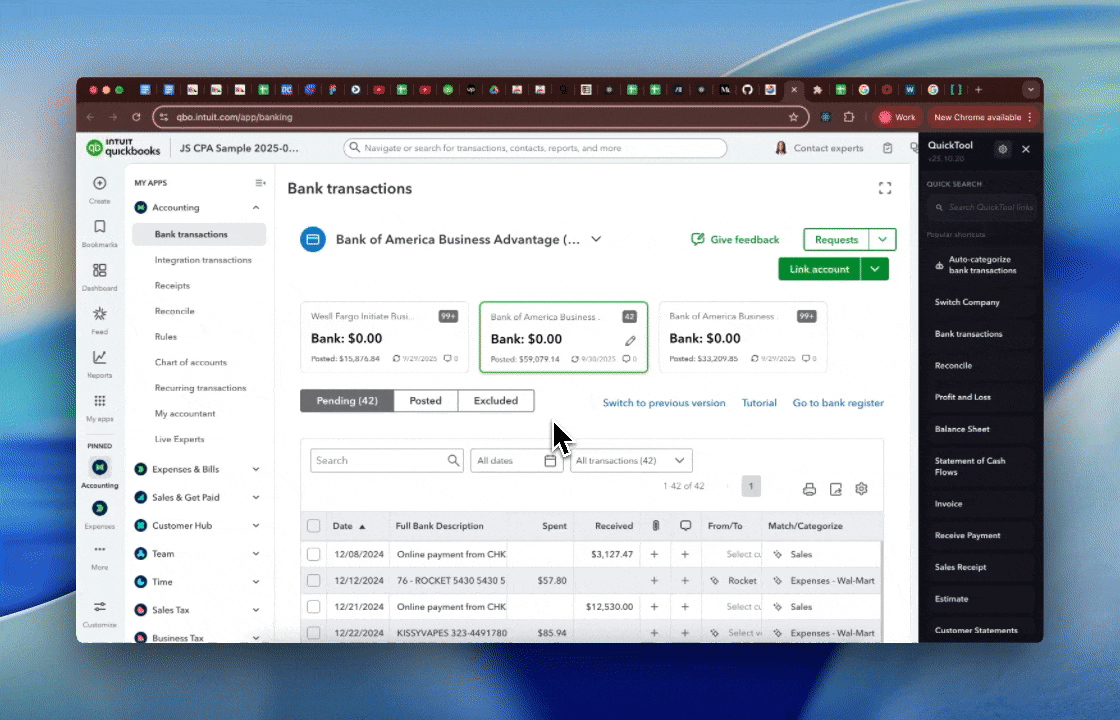Open the All transactions (42) dropdown

tap(630, 460)
